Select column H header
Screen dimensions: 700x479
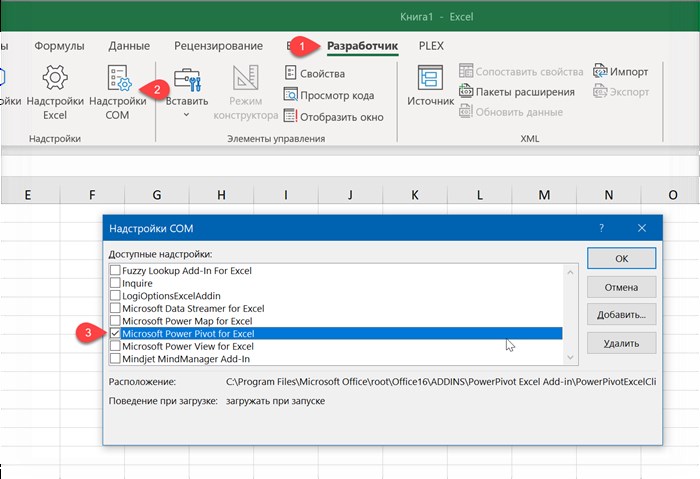[x=221, y=195]
